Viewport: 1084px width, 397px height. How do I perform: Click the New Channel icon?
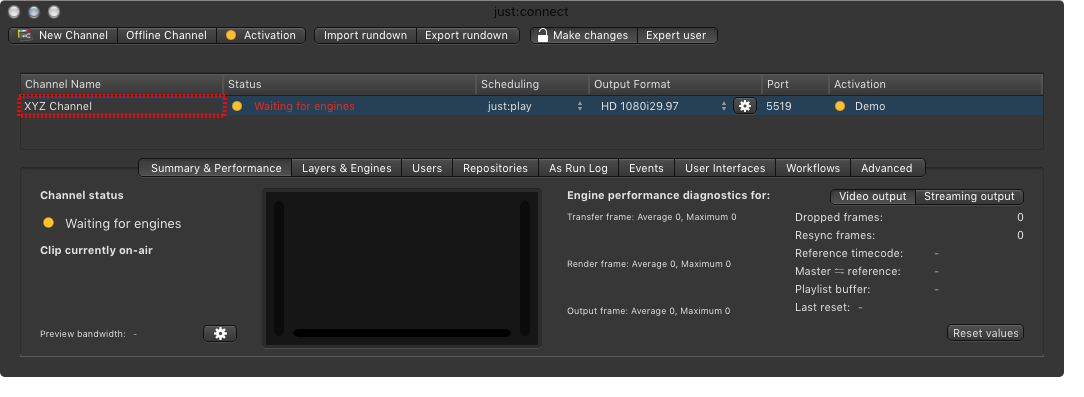click(x=25, y=35)
